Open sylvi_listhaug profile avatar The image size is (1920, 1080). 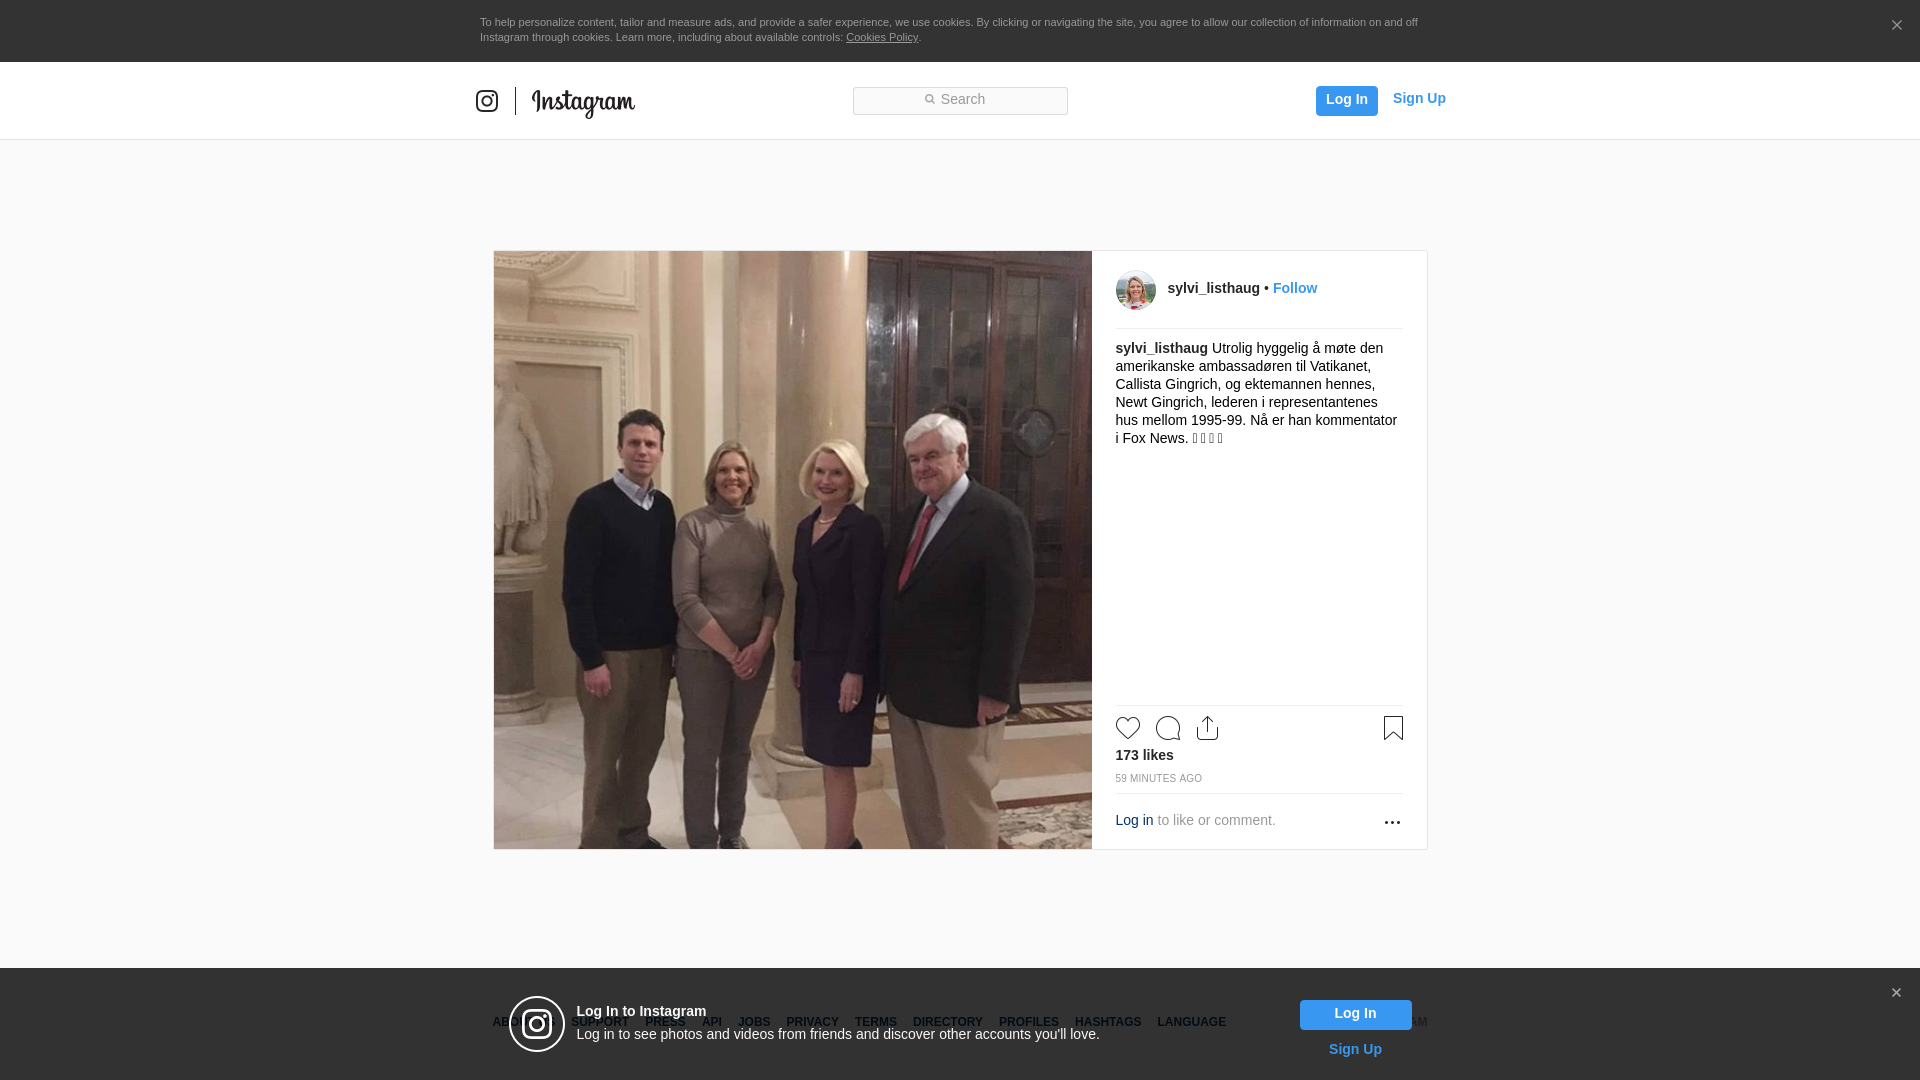[1135, 289]
